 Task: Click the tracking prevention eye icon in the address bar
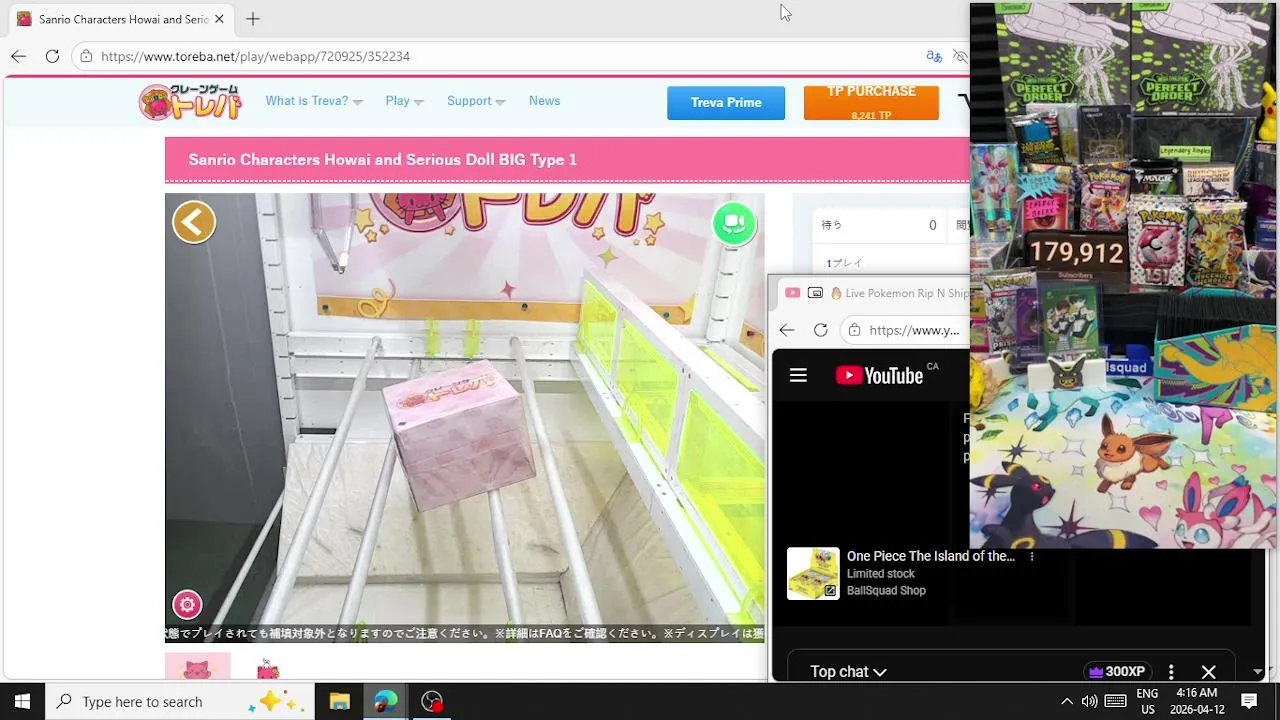(960, 56)
